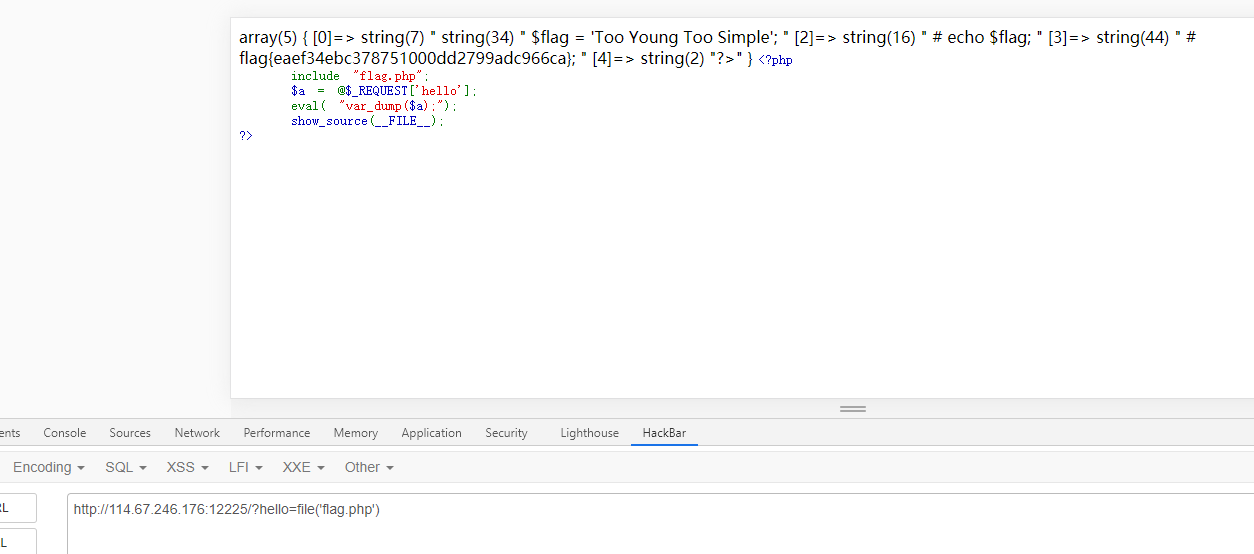Open the Security tab
Viewport: 1254px width, 554px height.
click(506, 433)
